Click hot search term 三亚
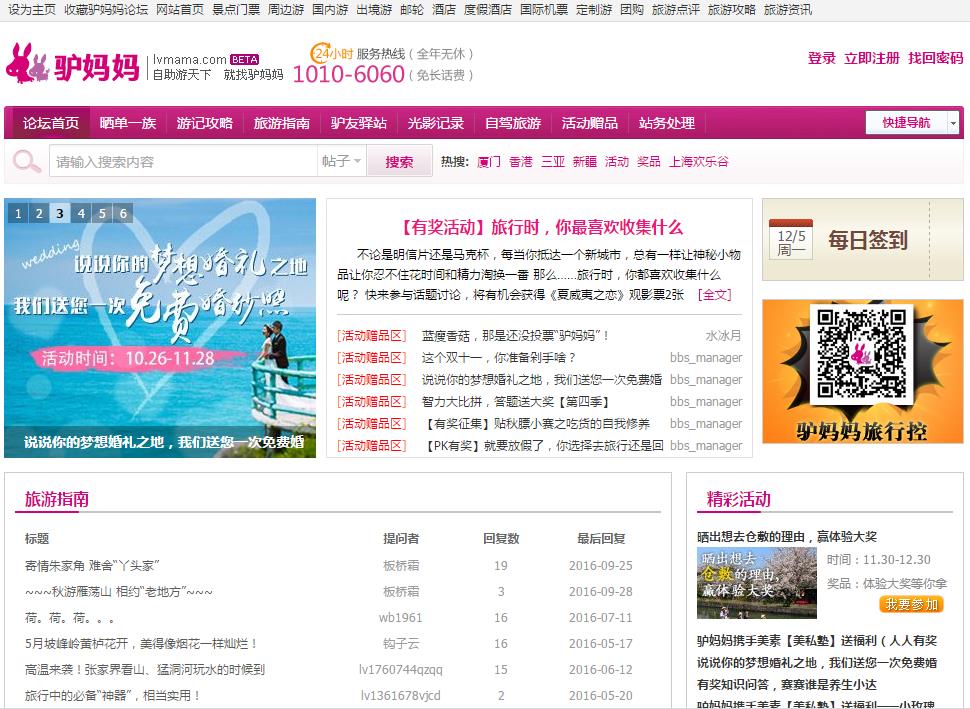970x709 pixels. pos(553,161)
